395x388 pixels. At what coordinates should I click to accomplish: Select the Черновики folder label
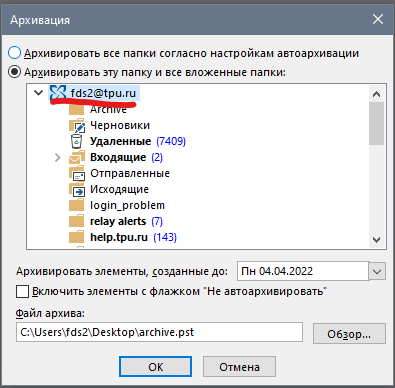(120, 125)
